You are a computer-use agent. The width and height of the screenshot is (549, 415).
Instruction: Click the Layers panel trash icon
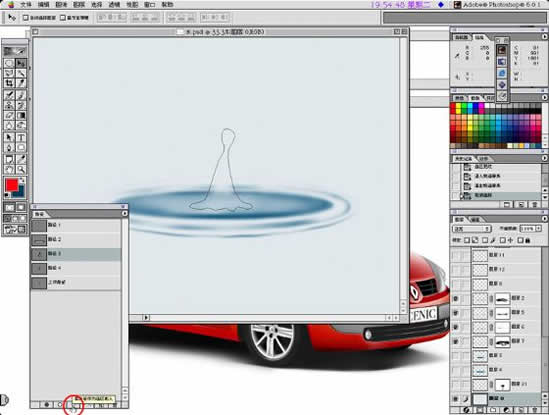(534, 410)
